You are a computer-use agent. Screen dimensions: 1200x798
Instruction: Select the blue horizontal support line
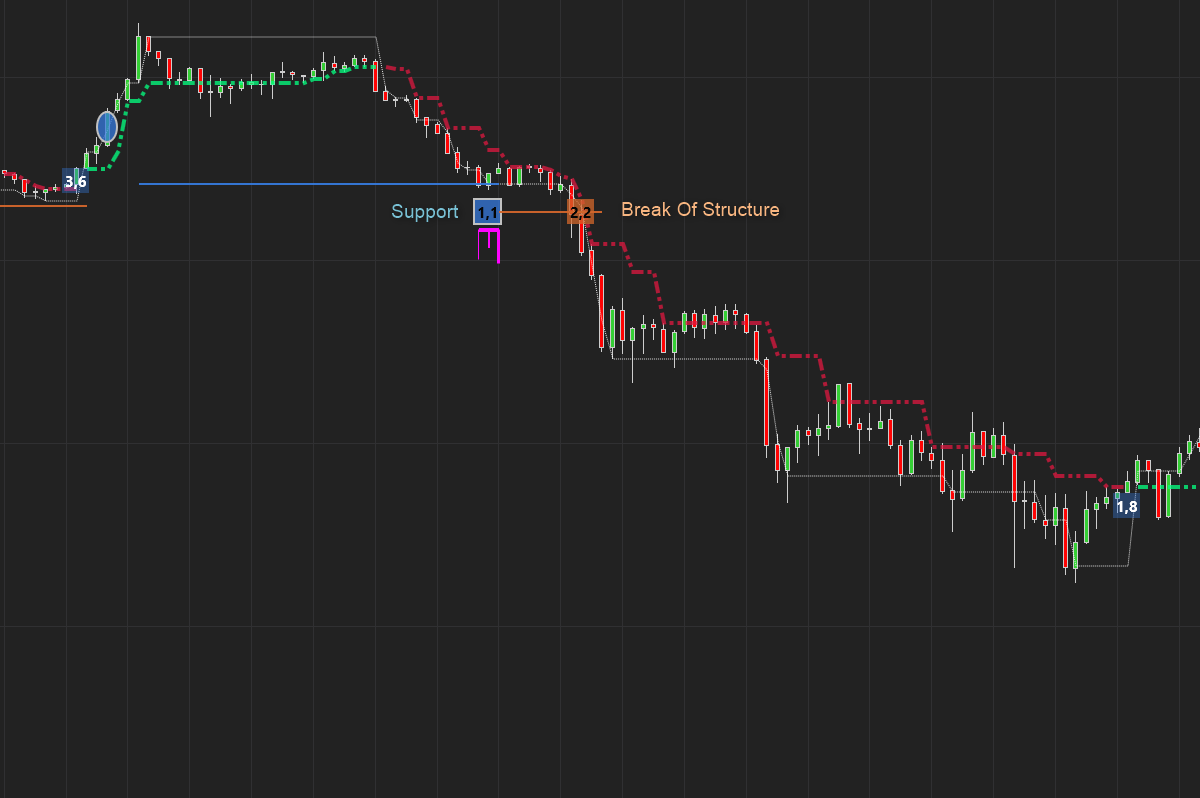[300, 184]
